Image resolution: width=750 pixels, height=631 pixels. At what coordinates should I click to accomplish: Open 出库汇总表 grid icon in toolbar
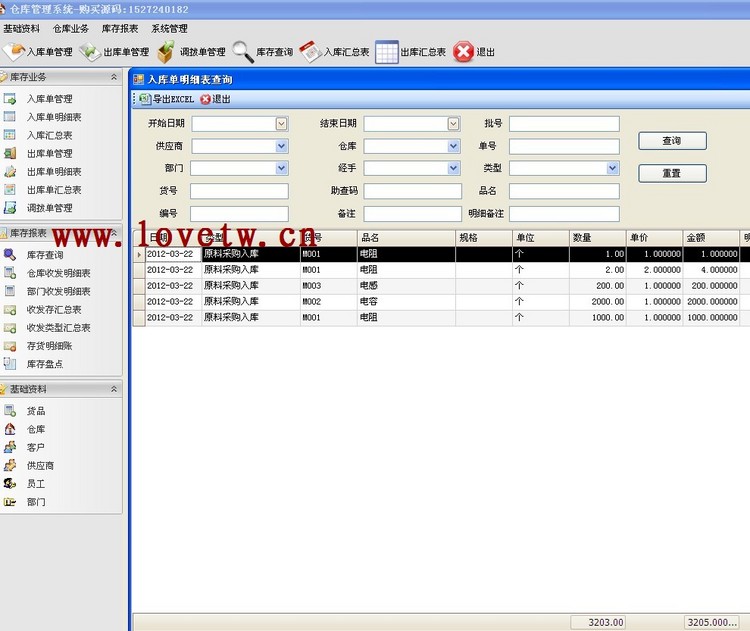tap(386, 52)
